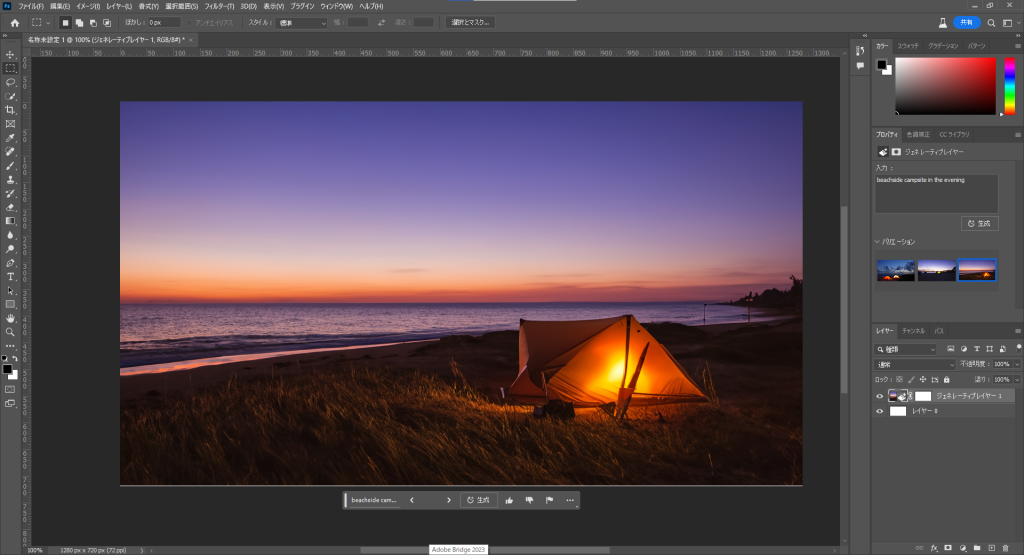Viewport: 1024px width, 555px height.
Task: Switch to the チャンネル tab
Action: point(913,330)
